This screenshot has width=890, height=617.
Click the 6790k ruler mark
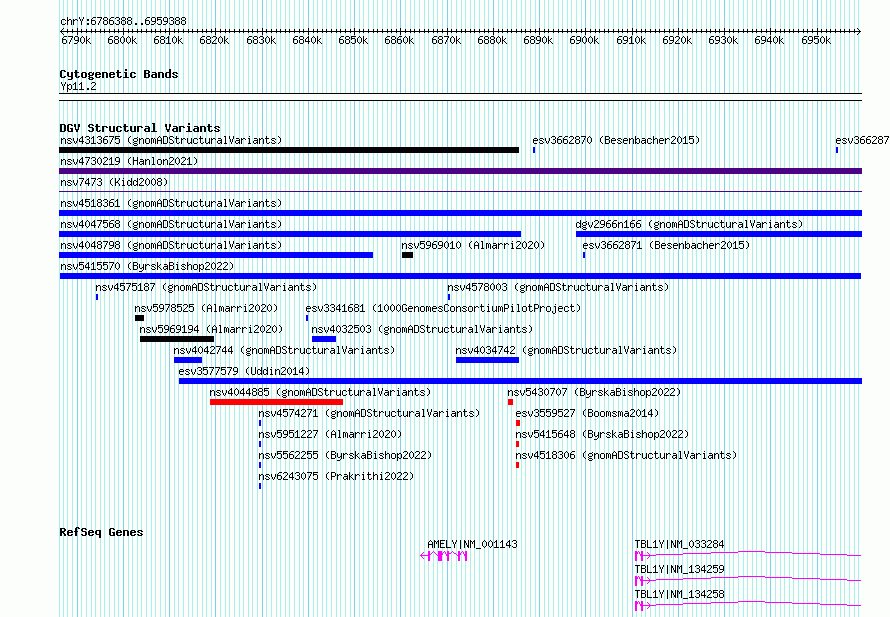coord(76,40)
